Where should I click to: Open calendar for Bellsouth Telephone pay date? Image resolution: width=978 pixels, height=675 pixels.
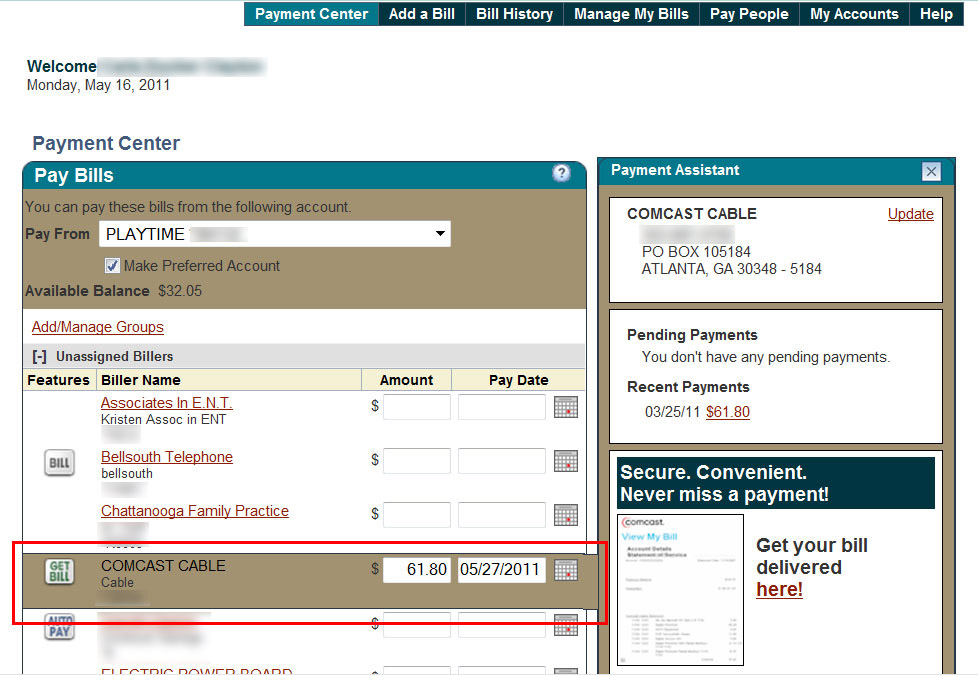coord(566,461)
